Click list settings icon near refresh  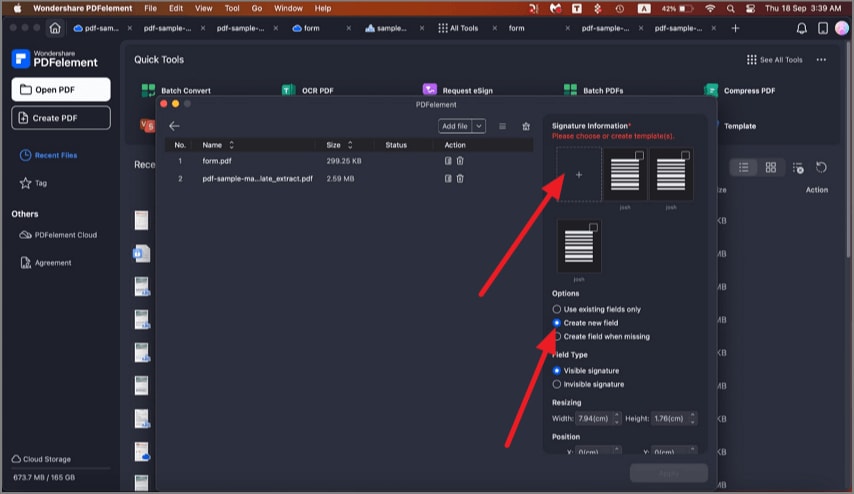point(798,168)
